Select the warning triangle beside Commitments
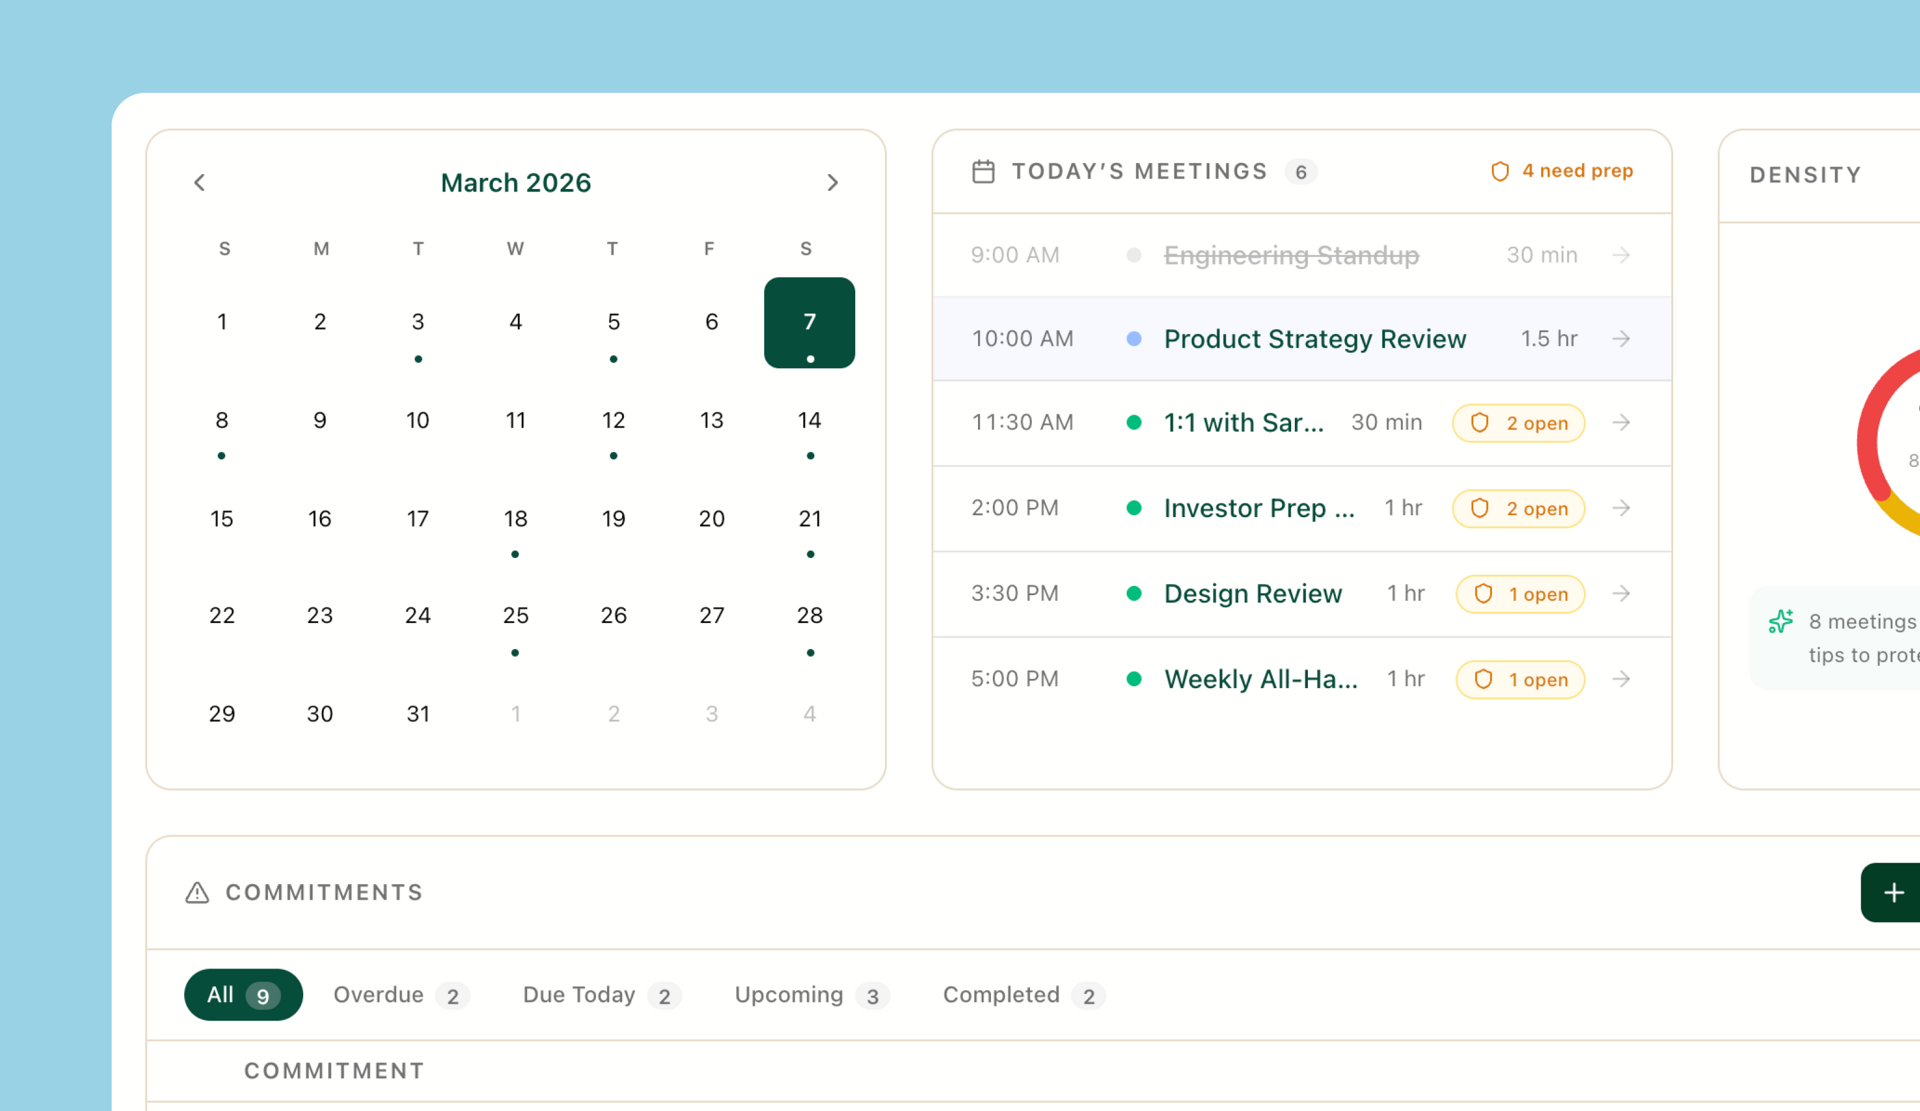This screenshot has height=1111, width=1920. pyautogui.click(x=196, y=893)
